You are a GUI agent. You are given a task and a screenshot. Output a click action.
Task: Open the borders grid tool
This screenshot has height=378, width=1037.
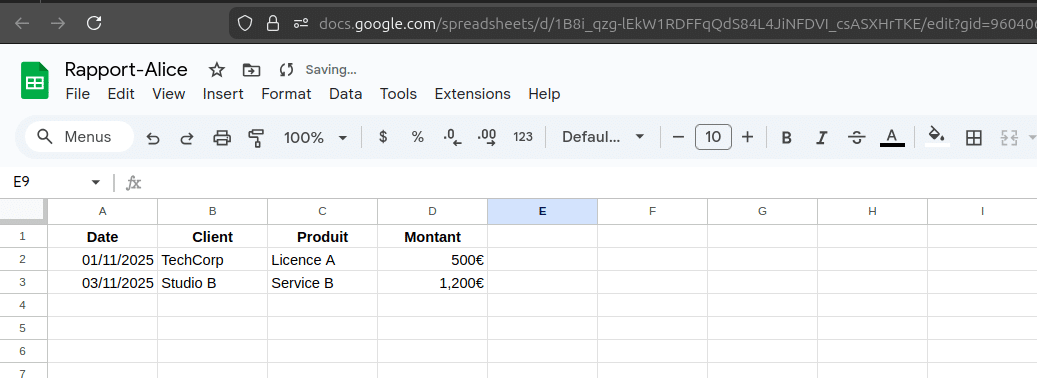[x=974, y=137]
